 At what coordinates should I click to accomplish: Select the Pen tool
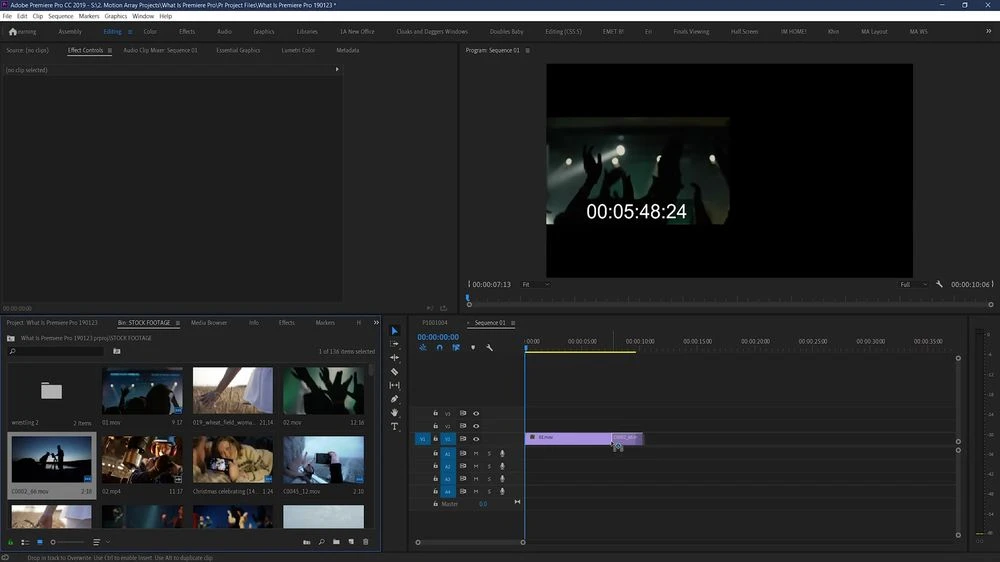pos(394,399)
